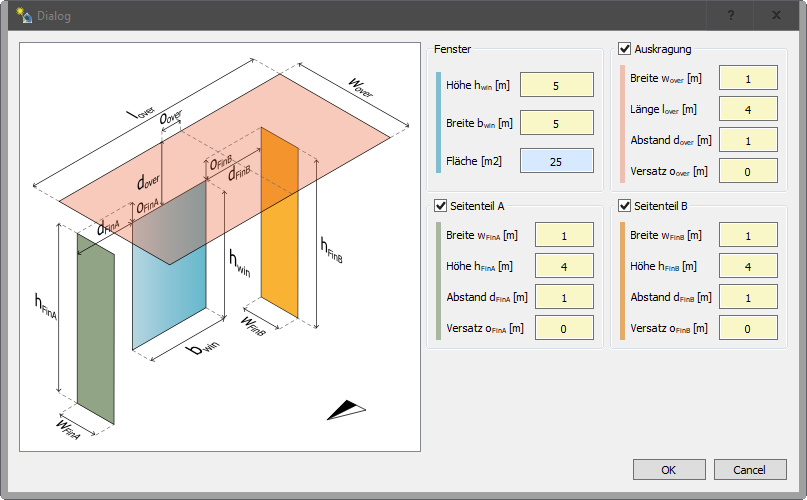The image size is (807, 500).
Task: Click the 'wFinA' dimension label in diagram
Action: pos(68,429)
